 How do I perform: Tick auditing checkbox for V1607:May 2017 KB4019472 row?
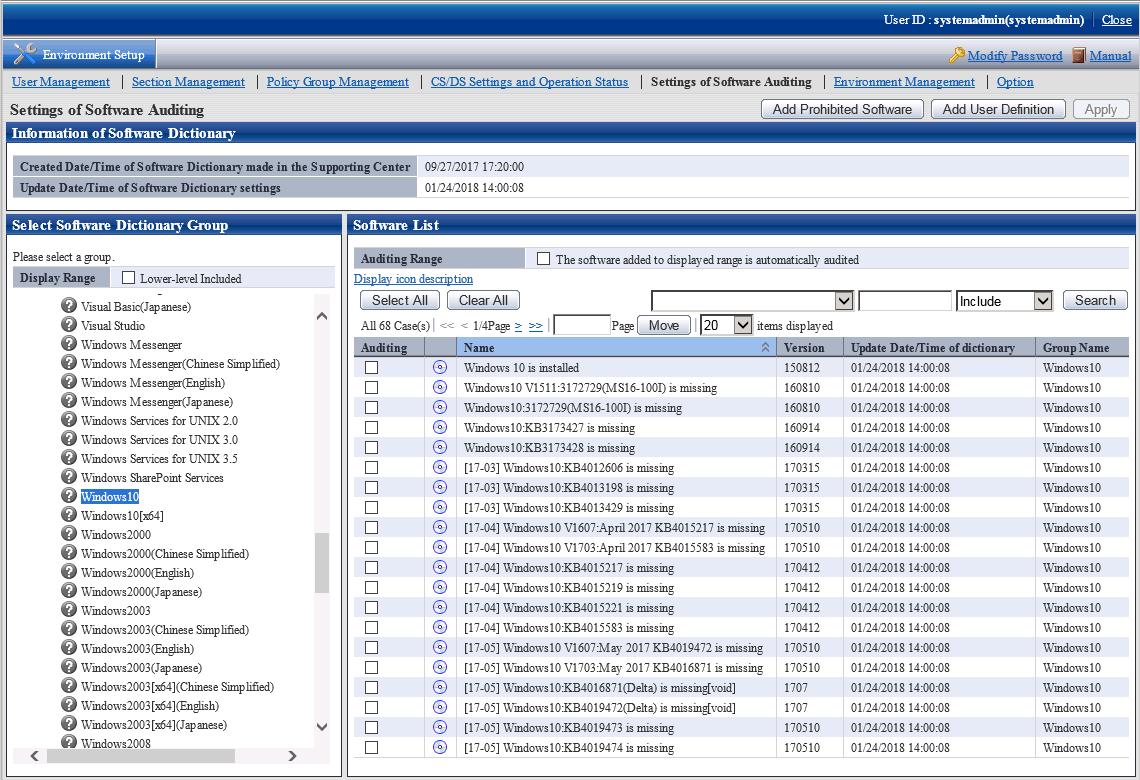[x=372, y=648]
